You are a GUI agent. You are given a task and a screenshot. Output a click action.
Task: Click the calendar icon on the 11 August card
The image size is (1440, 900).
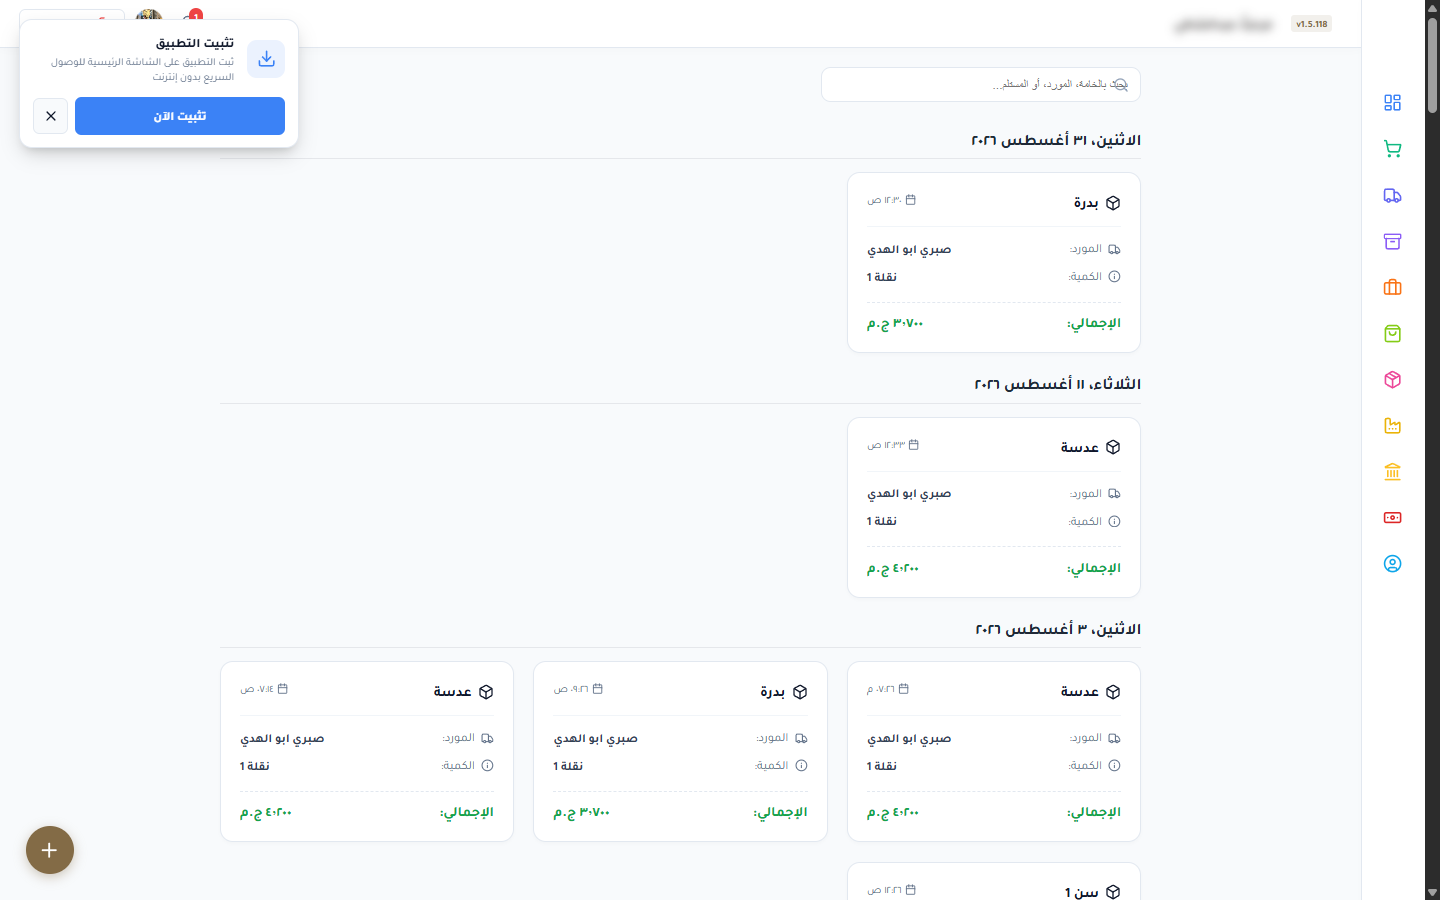point(914,445)
